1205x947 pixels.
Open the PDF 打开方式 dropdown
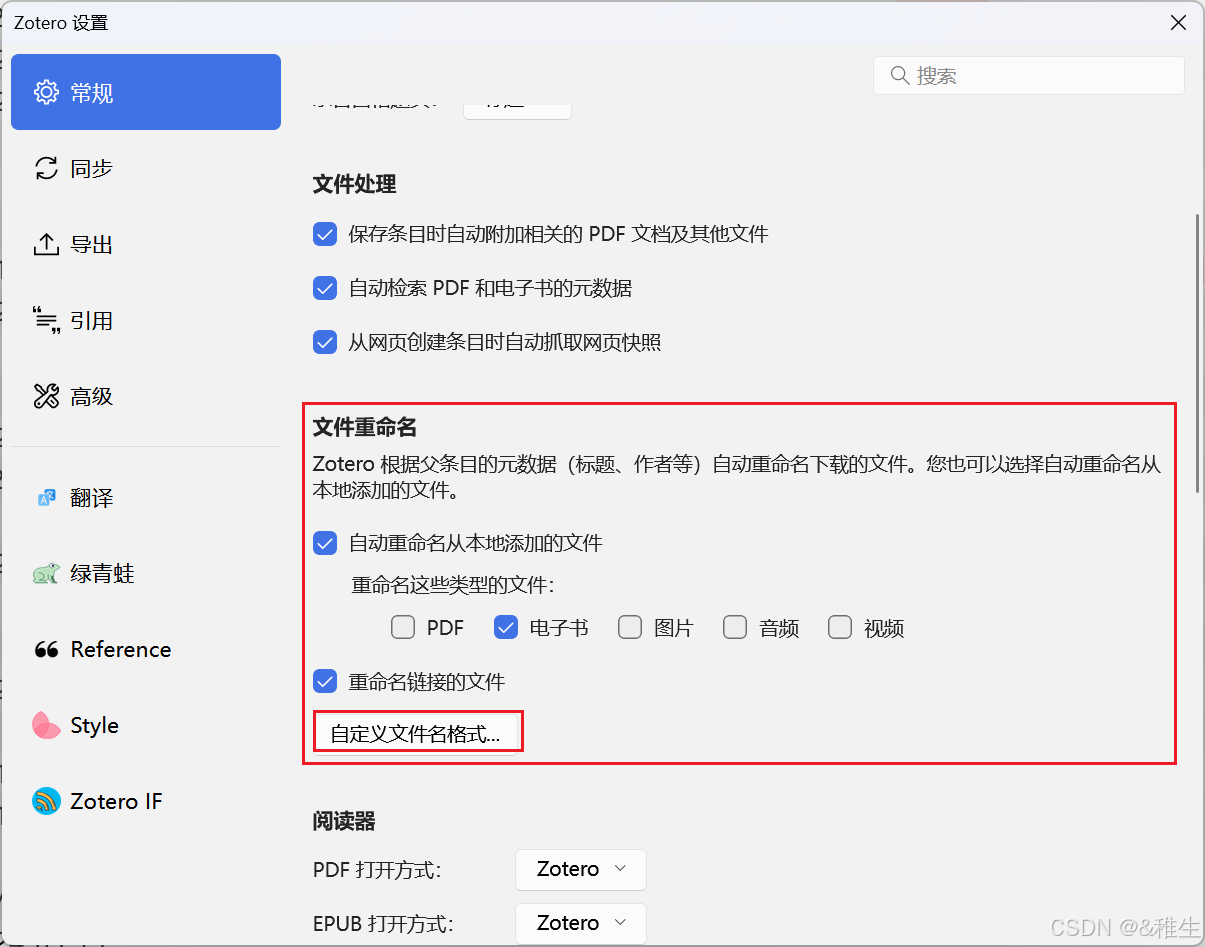coord(581,869)
